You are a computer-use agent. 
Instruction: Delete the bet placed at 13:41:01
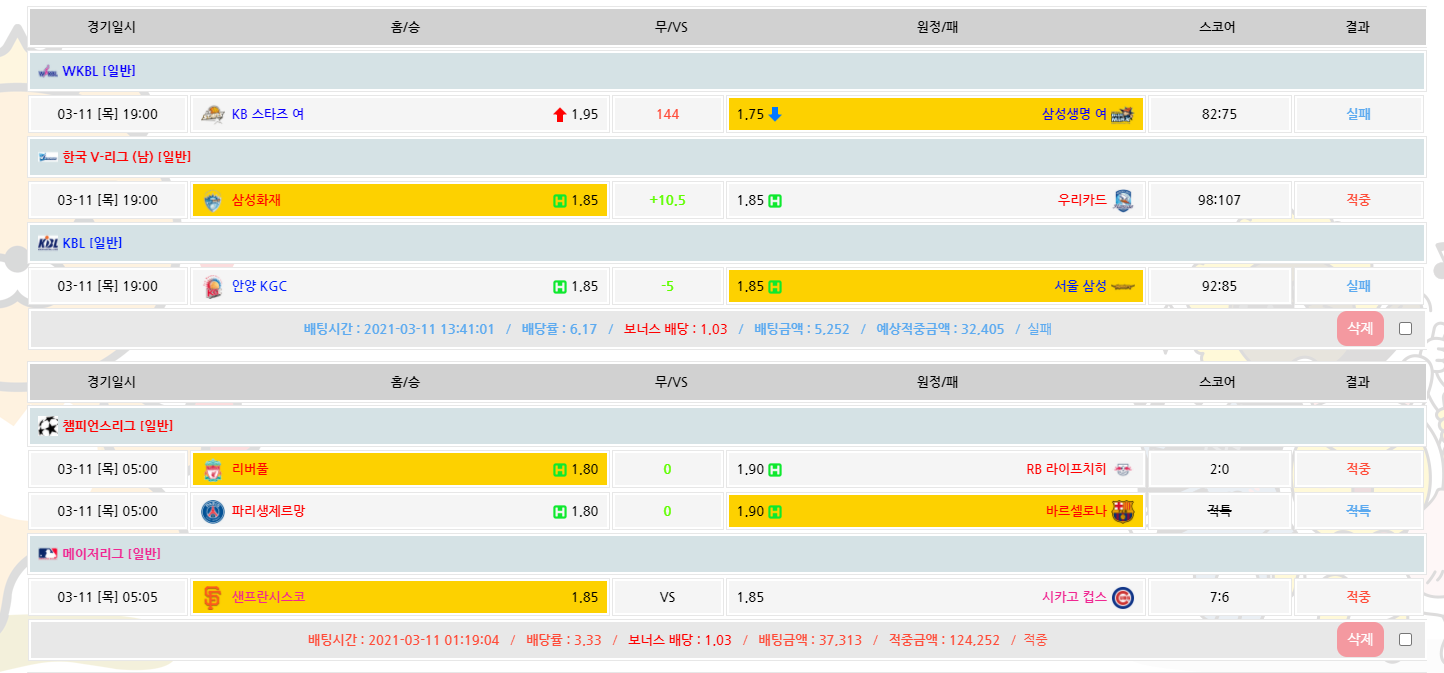[1359, 329]
